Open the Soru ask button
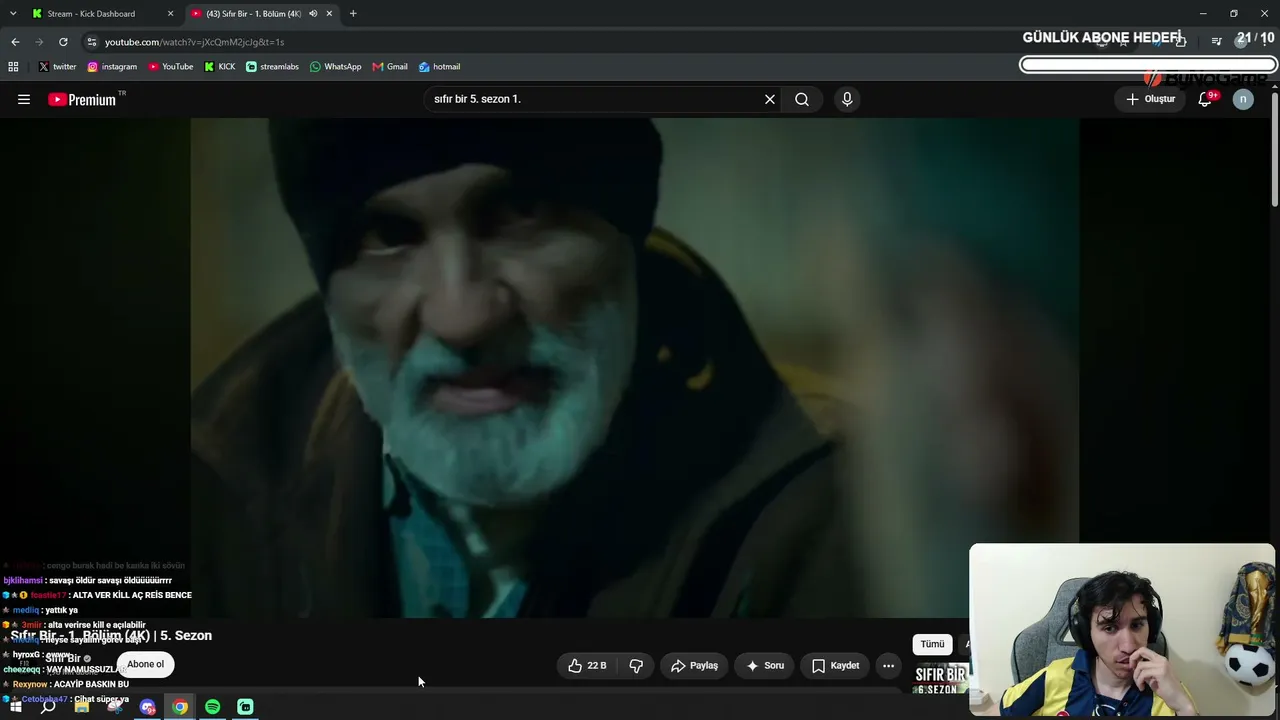This screenshot has width=1280, height=720. tap(765, 665)
